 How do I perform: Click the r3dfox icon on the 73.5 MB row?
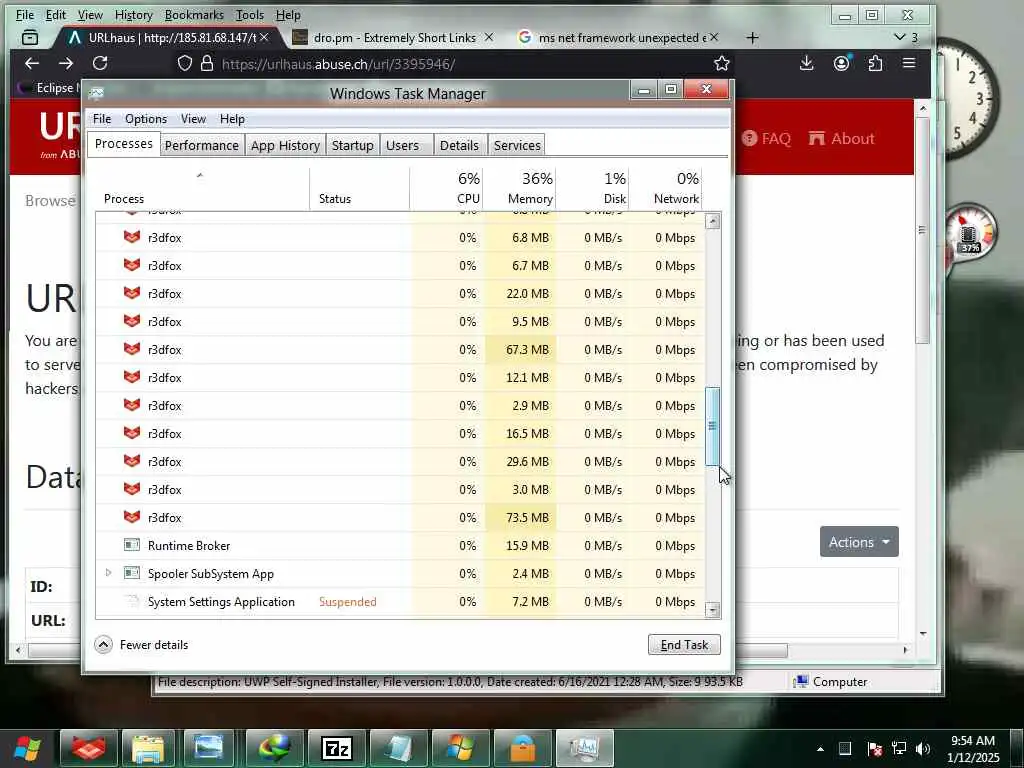pos(132,517)
